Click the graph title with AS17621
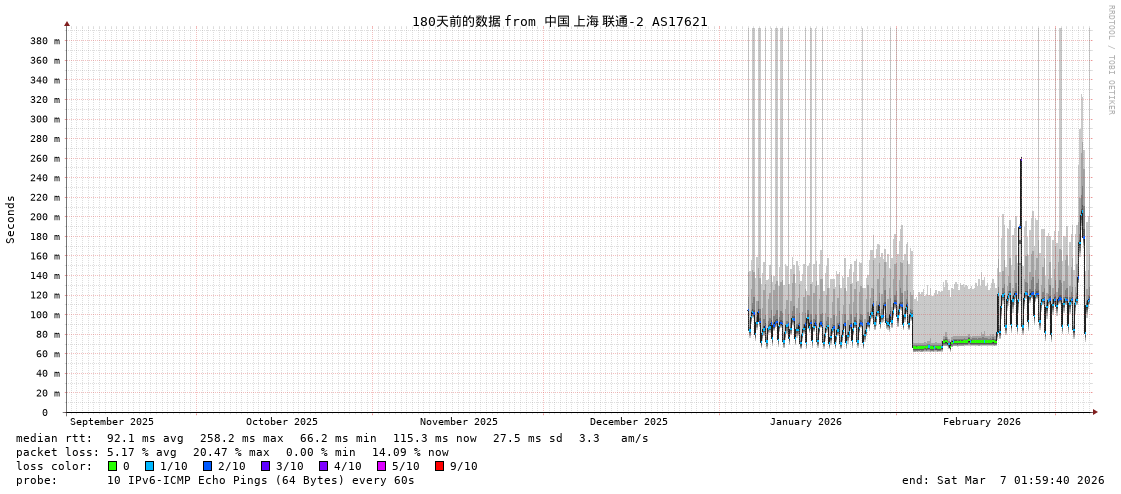Screen dimensions: 1121x494 click(x=559, y=21)
